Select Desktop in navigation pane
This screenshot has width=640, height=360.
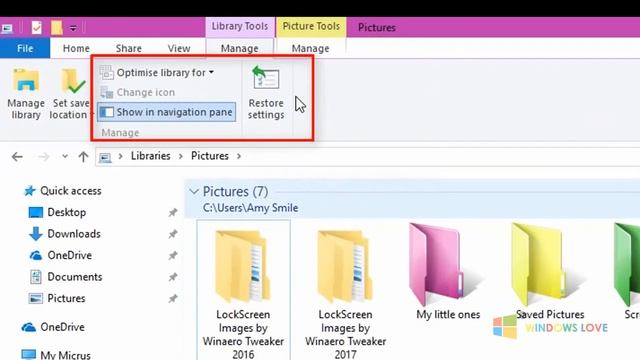(x=67, y=212)
